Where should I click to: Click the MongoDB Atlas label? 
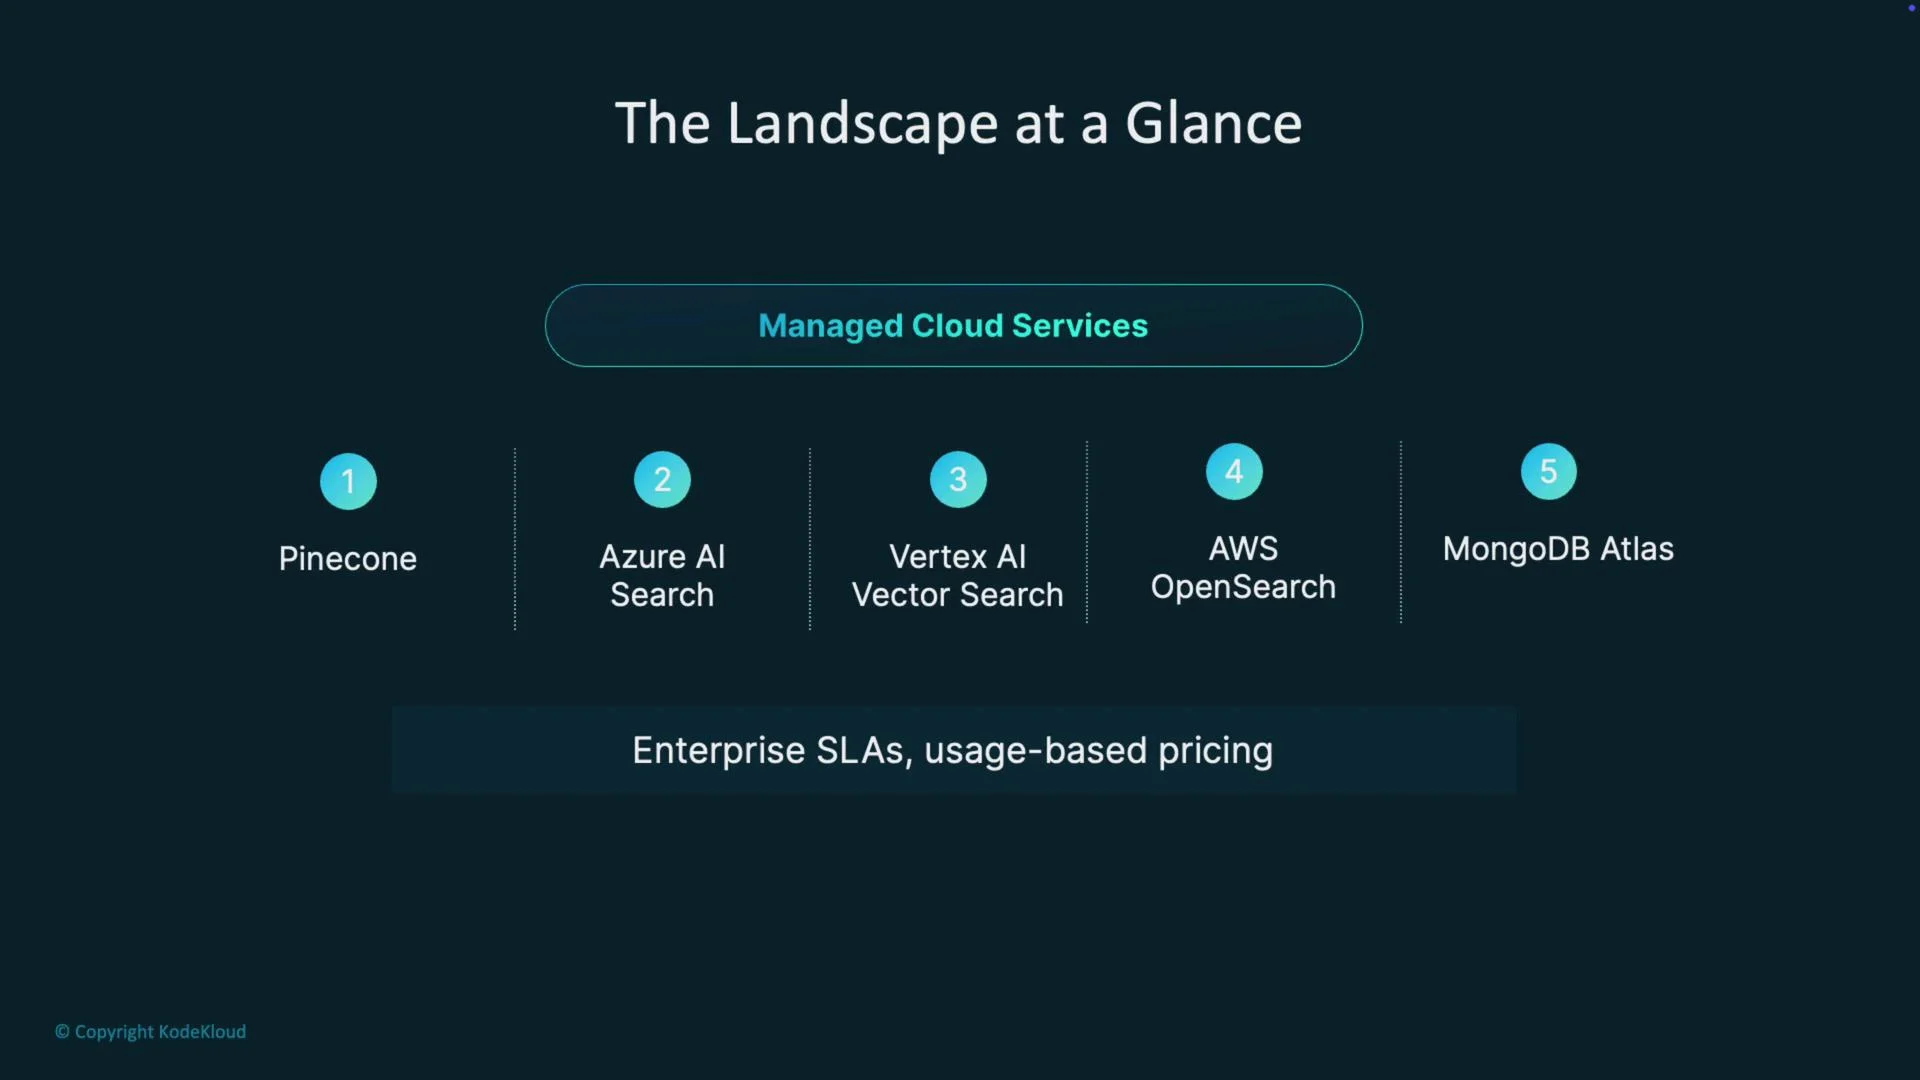click(x=1558, y=548)
